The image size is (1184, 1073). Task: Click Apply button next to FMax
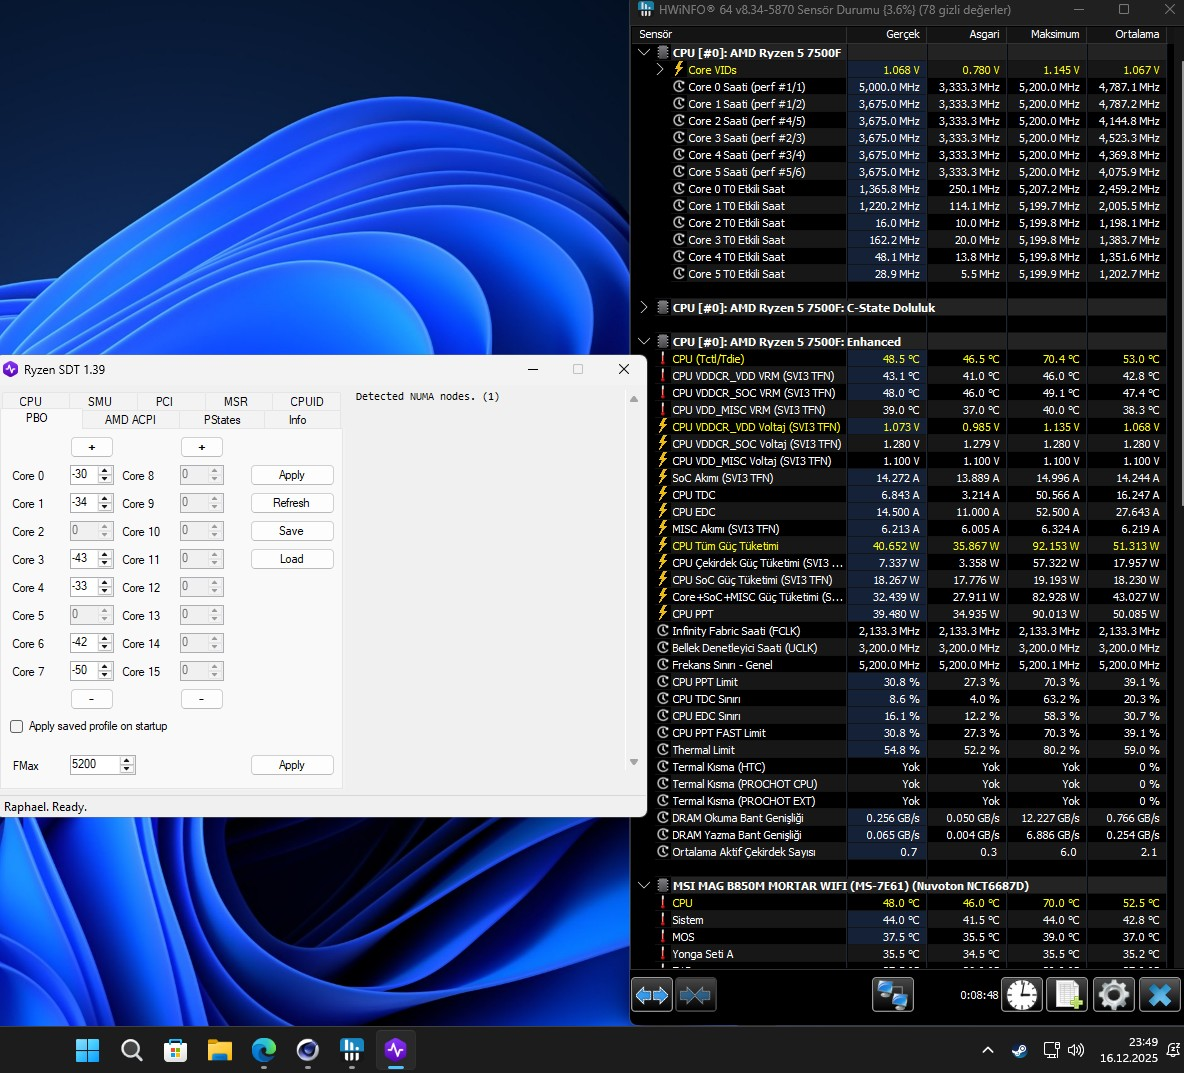(x=291, y=765)
